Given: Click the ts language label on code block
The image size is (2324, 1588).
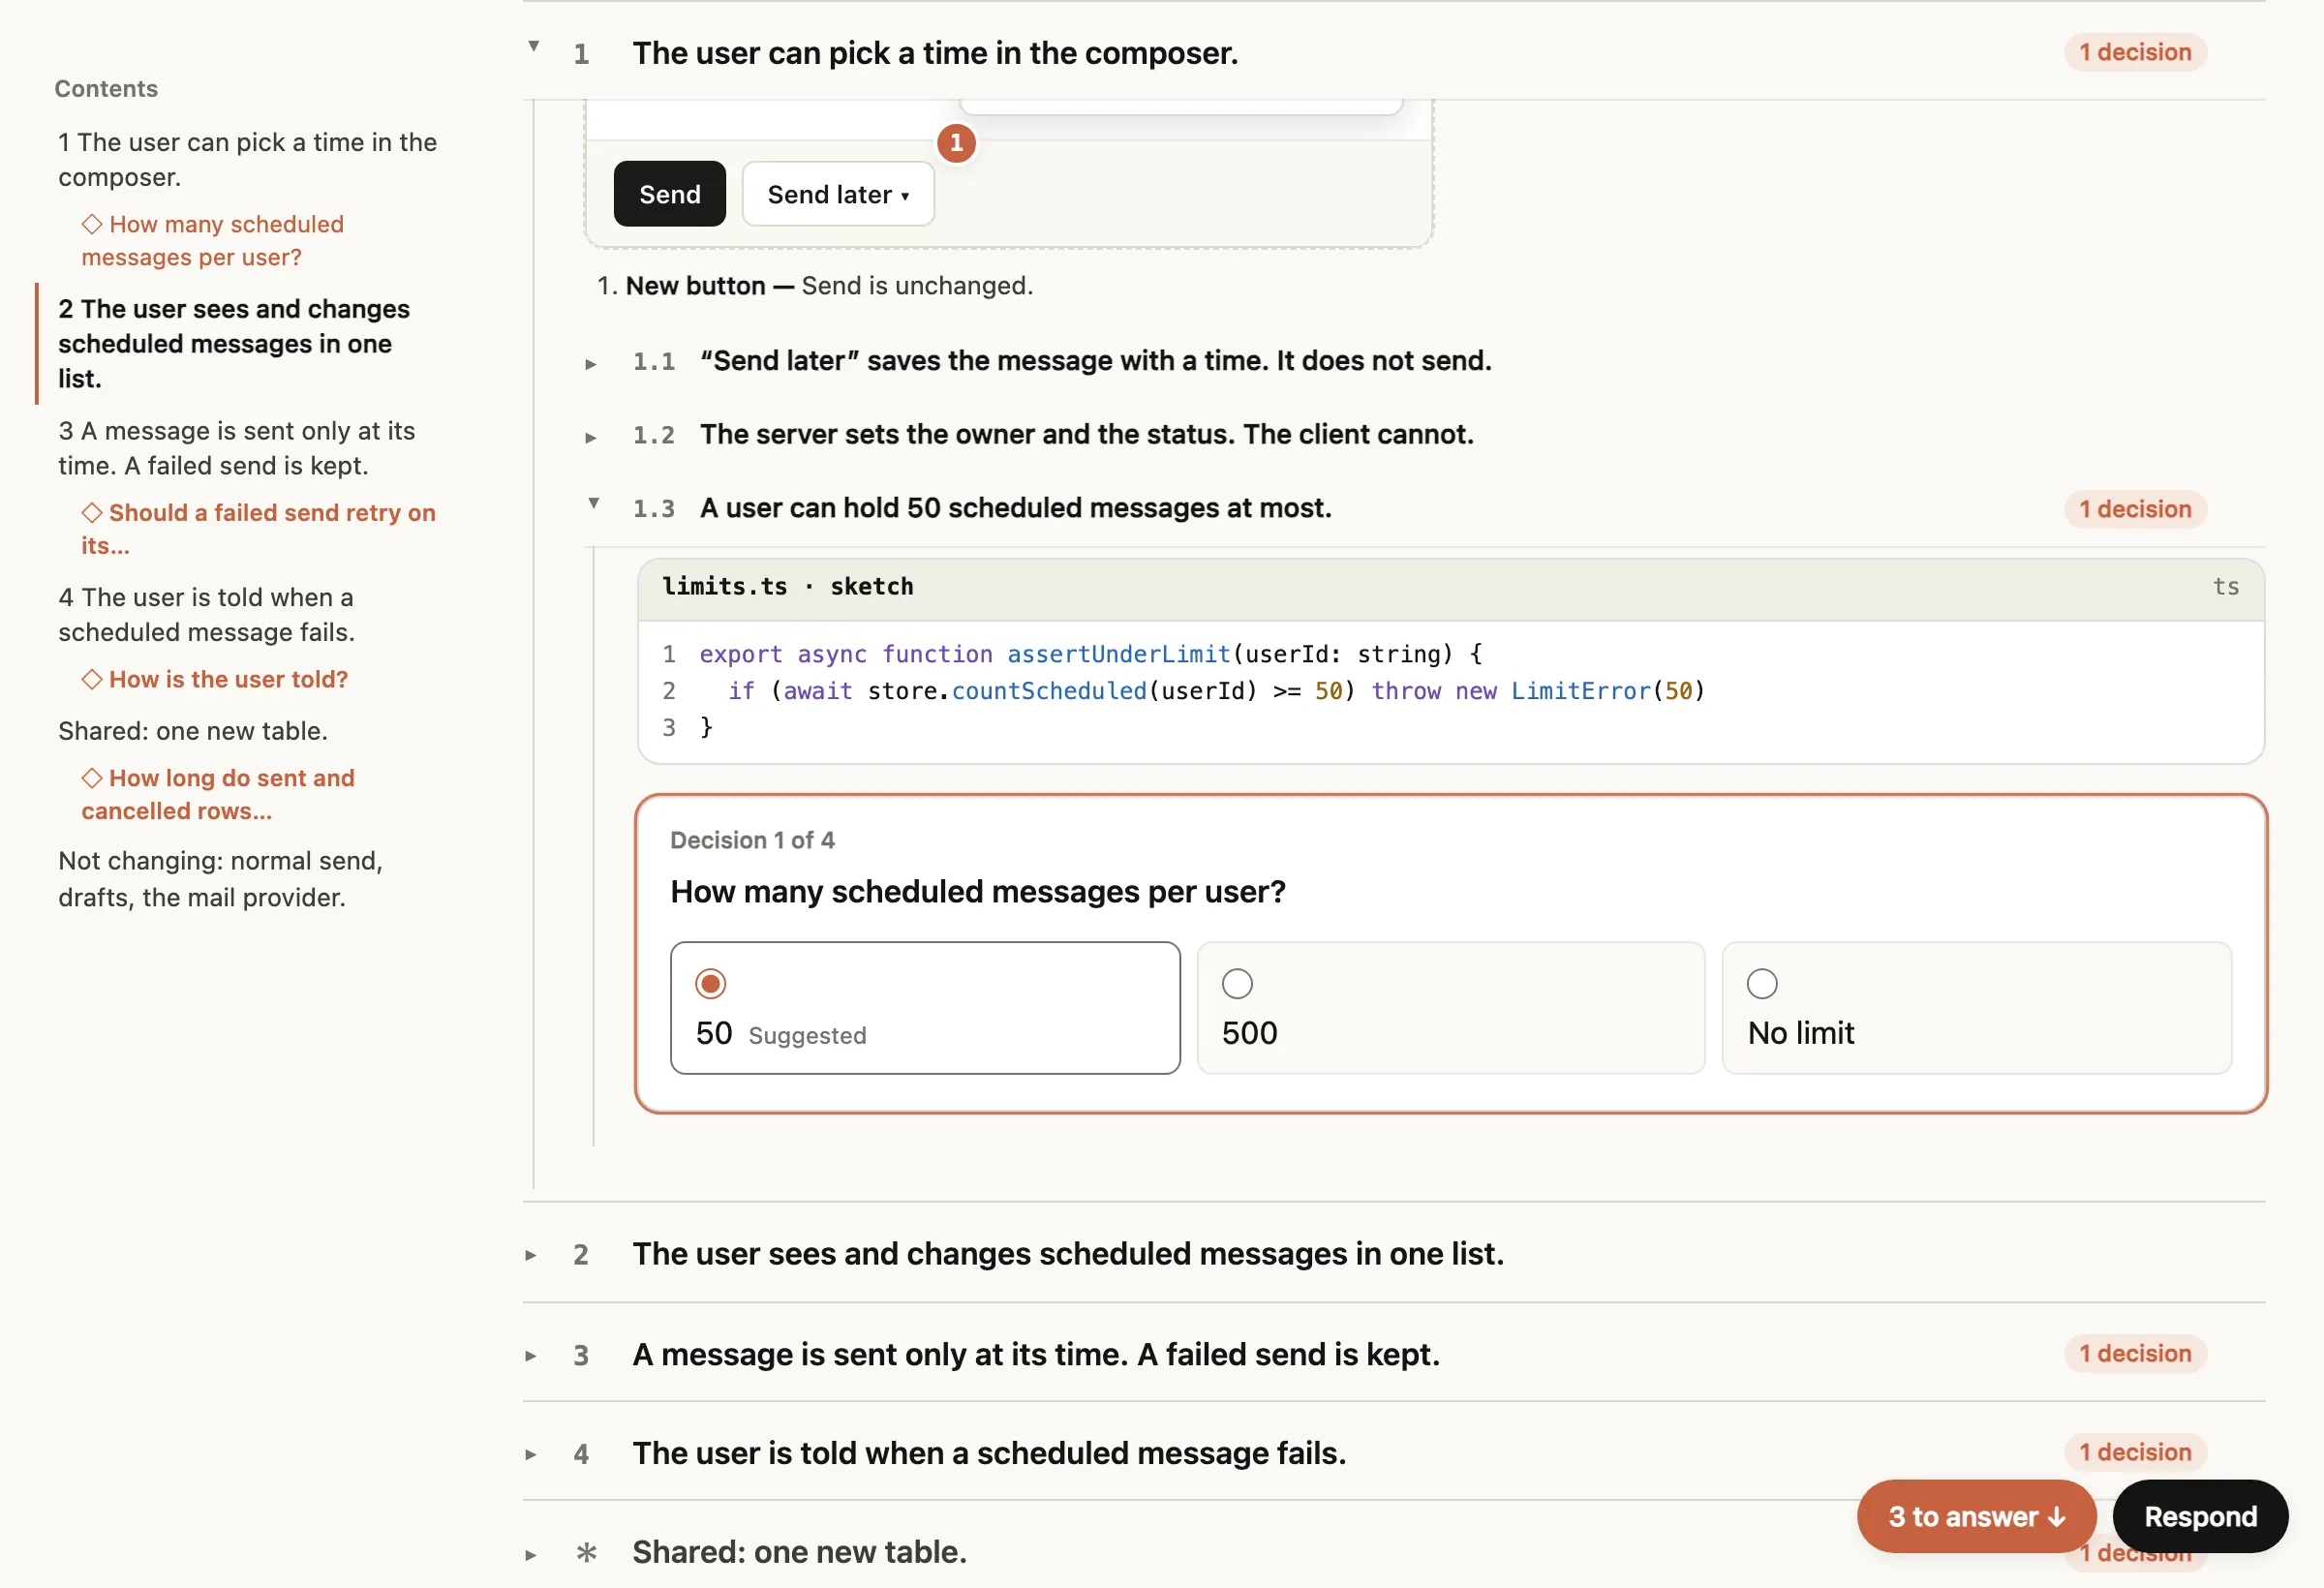Looking at the screenshot, I should point(2225,587).
